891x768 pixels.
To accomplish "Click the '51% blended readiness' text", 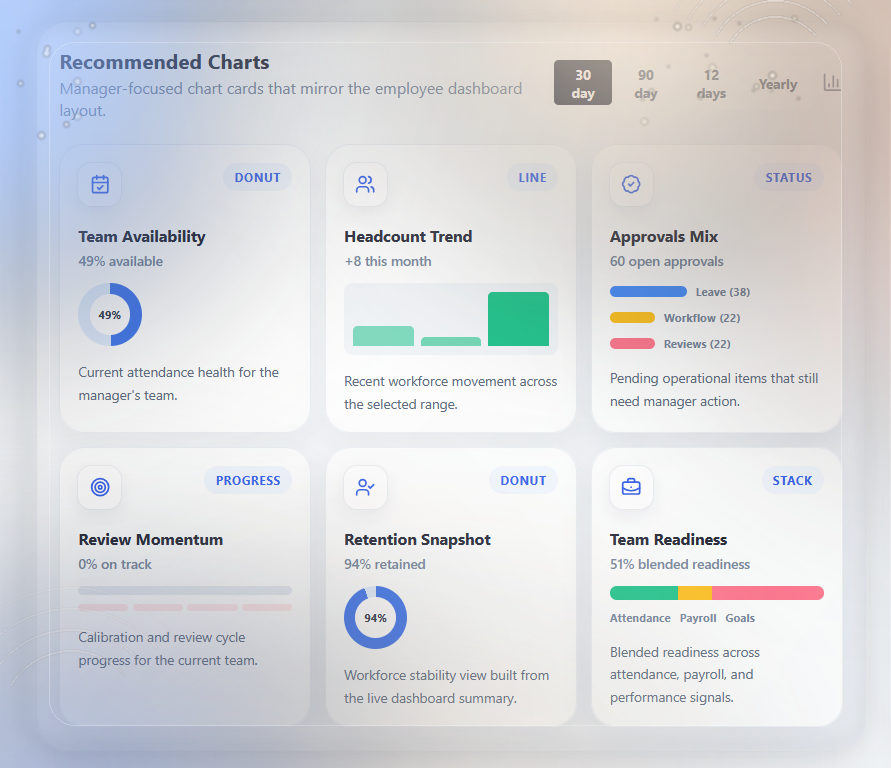I will coord(680,564).
